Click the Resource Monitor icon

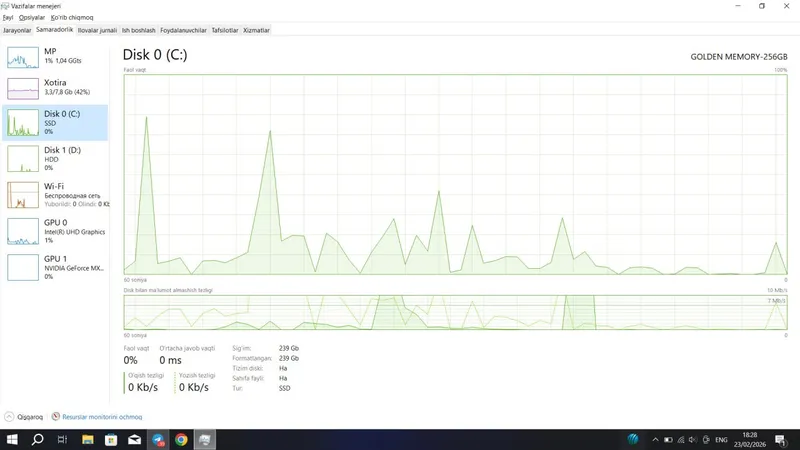tap(56, 417)
